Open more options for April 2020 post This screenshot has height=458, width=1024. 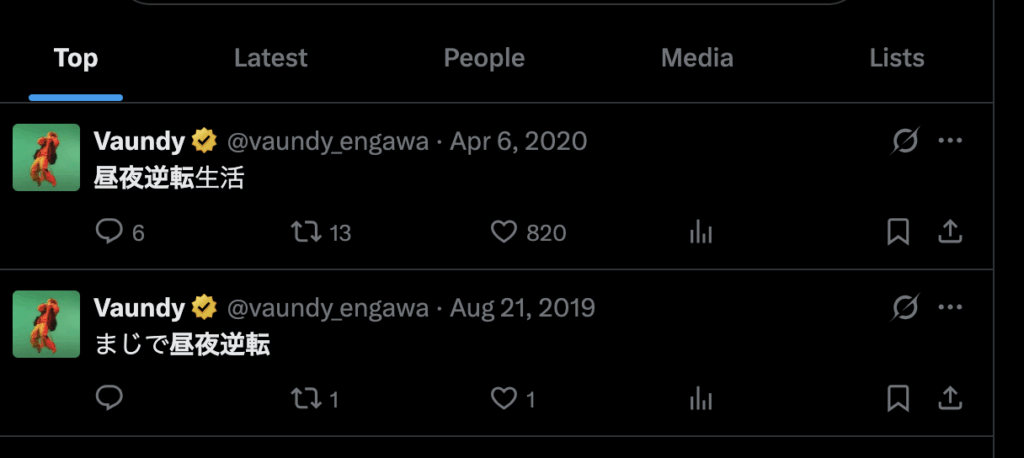point(950,142)
